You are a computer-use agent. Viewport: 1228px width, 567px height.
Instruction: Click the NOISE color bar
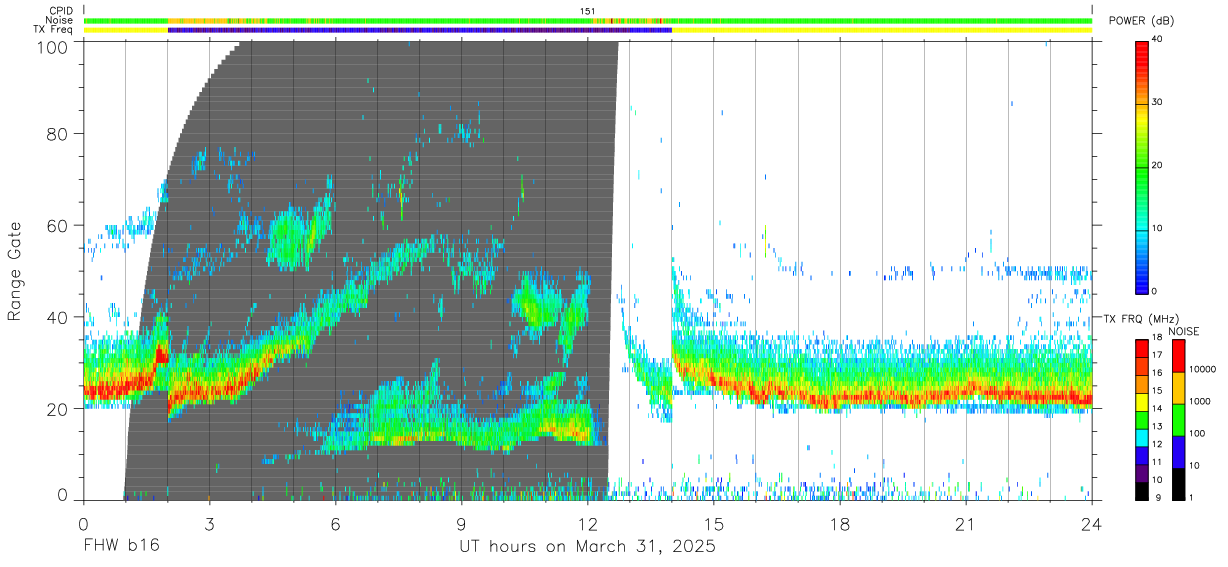pyautogui.click(x=1179, y=420)
